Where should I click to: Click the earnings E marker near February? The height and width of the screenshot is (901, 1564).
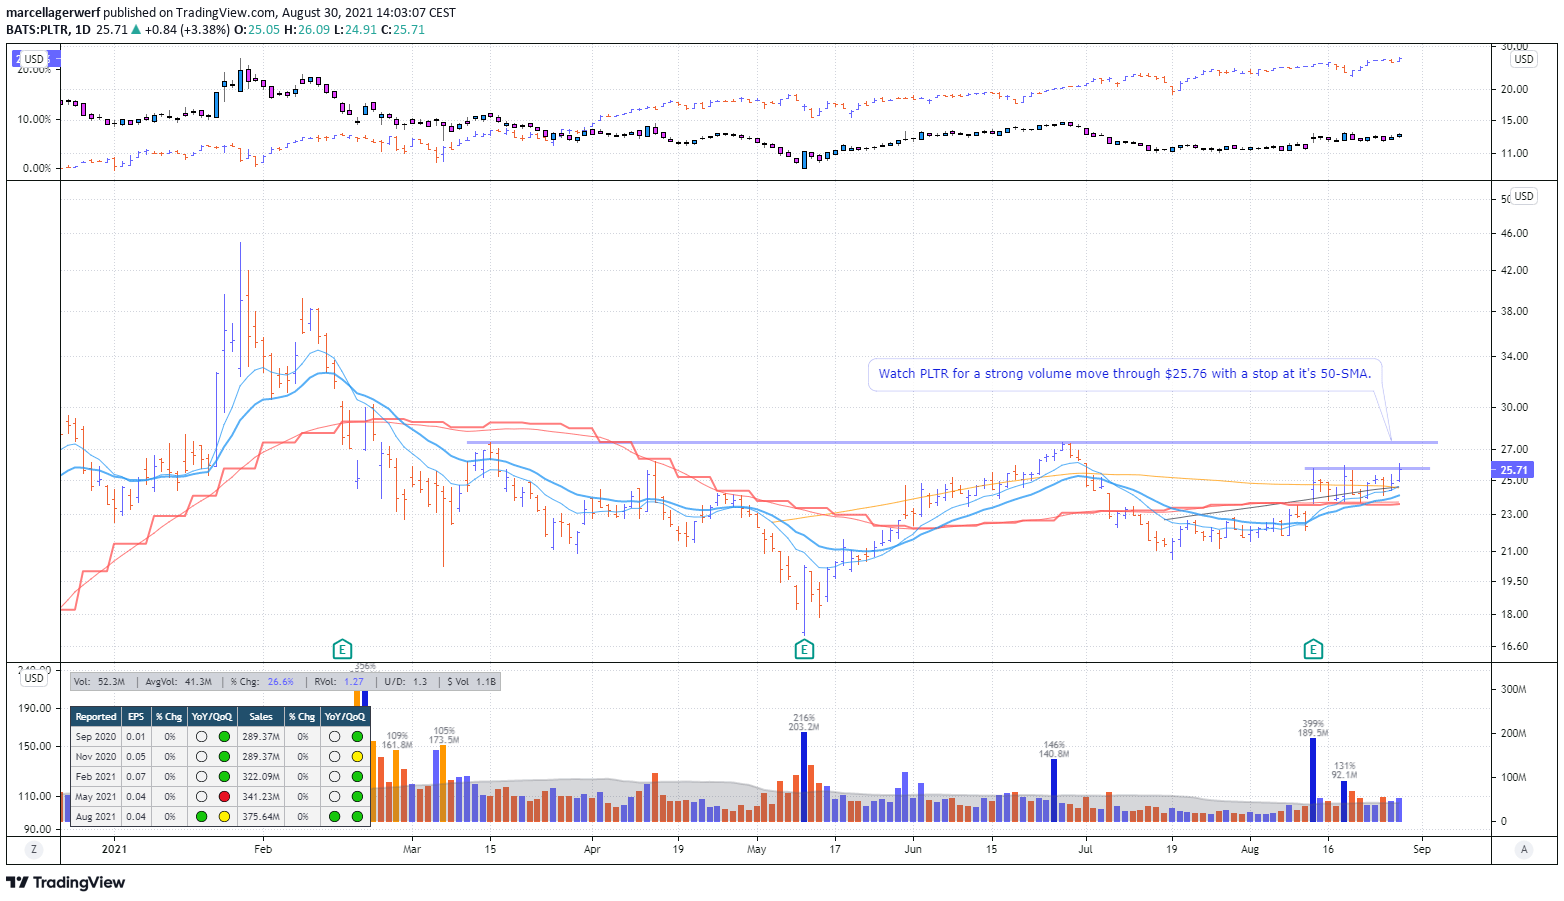[342, 650]
